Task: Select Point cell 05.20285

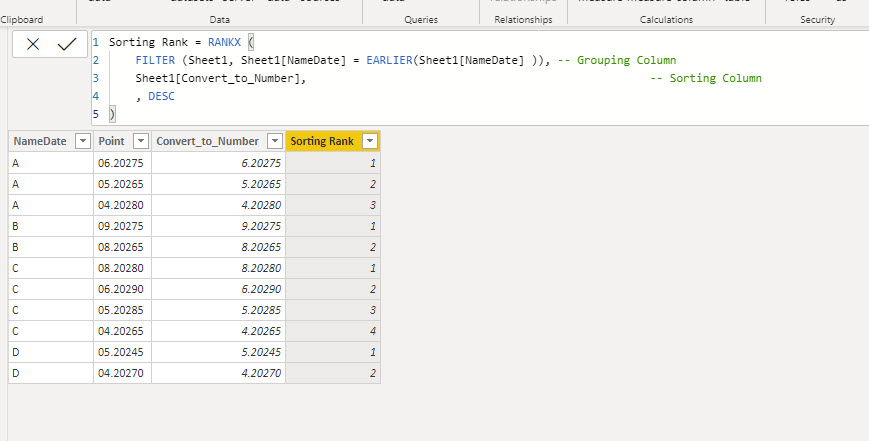Action: point(122,310)
